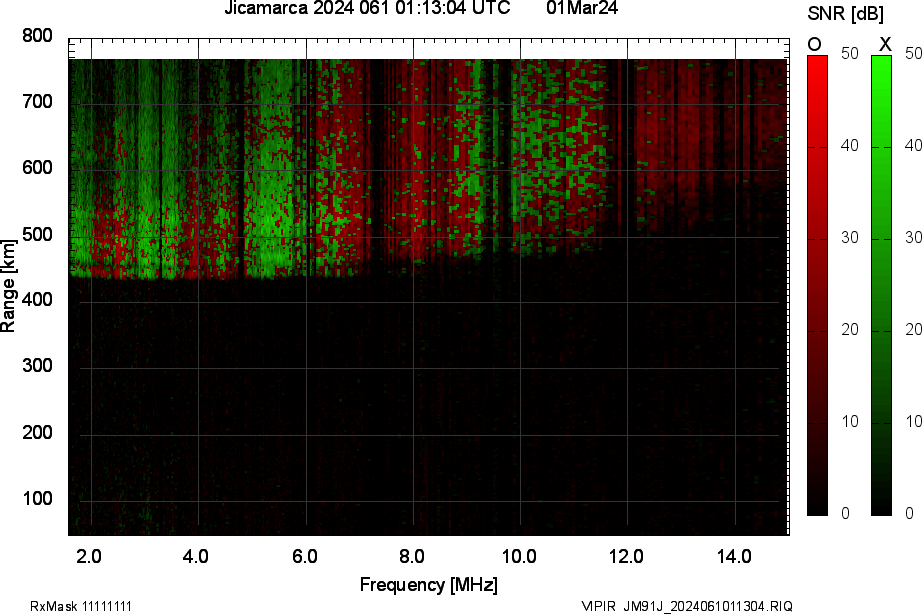This screenshot has height=614, width=922.
Task: Click the VIPIR JM91J .RIQ filename label
Action: click(x=687, y=606)
